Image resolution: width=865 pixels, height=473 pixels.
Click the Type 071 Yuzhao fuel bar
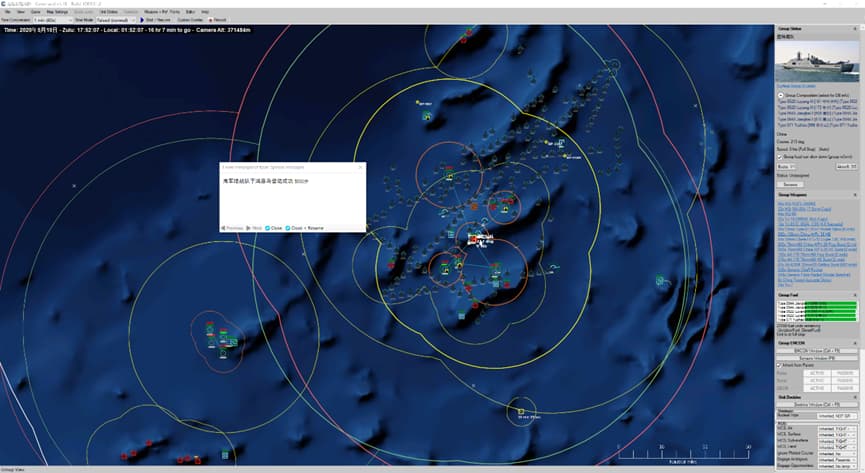click(830, 320)
